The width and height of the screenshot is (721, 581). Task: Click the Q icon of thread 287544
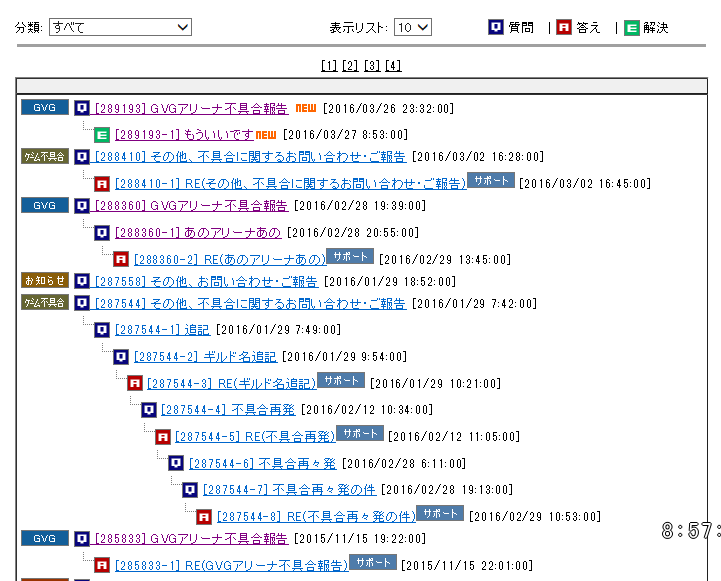(82, 302)
